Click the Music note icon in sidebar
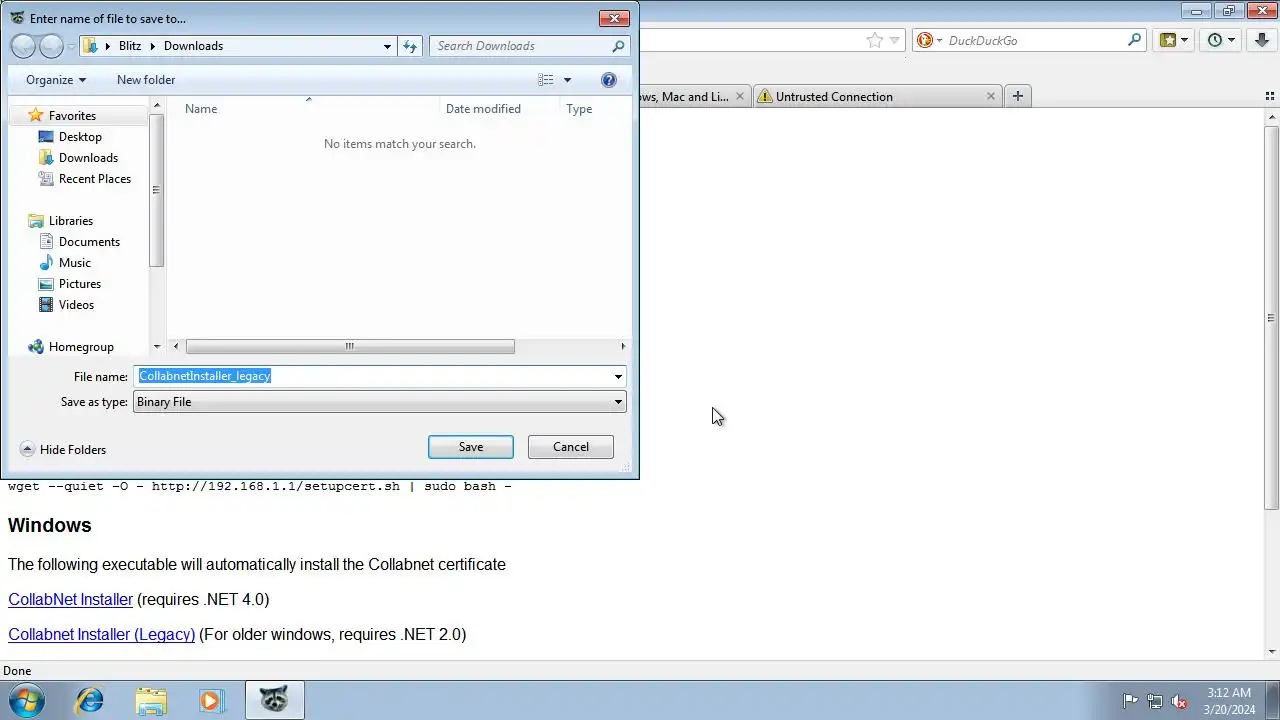This screenshot has width=1280, height=720. pos(46,263)
